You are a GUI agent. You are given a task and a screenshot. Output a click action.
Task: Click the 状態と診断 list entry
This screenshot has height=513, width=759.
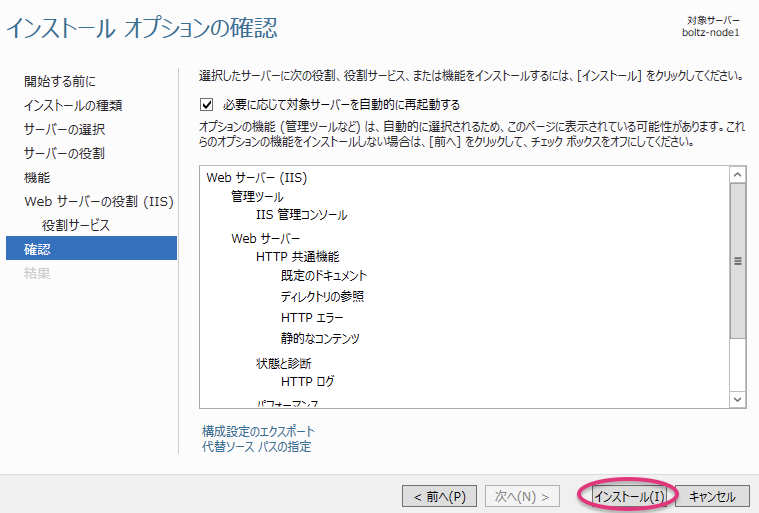(x=284, y=363)
